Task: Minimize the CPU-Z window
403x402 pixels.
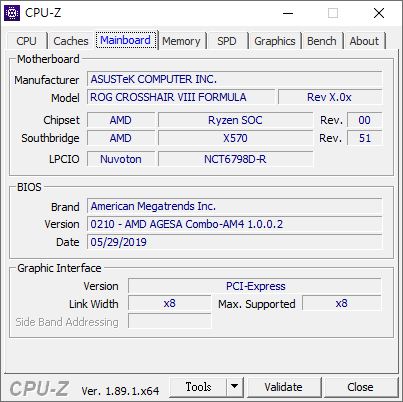Action: (x=288, y=13)
